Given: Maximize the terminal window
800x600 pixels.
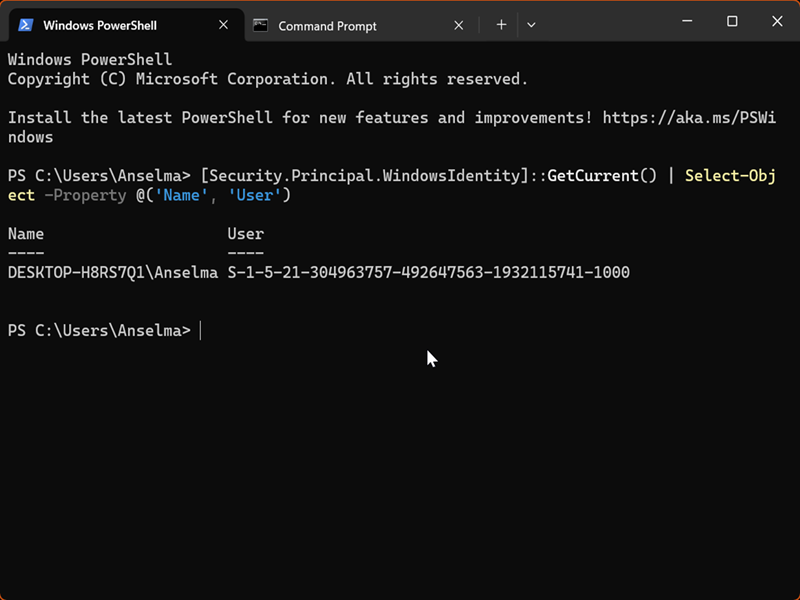Looking at the screenshot, I should tap(732, 21).
